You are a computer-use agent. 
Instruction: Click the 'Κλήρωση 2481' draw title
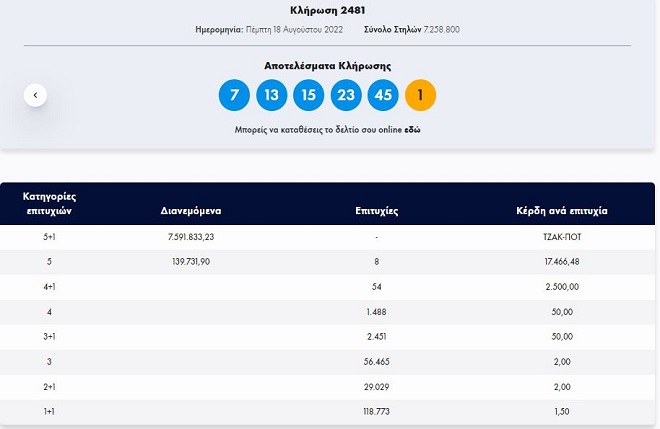[x=329, y=10]
